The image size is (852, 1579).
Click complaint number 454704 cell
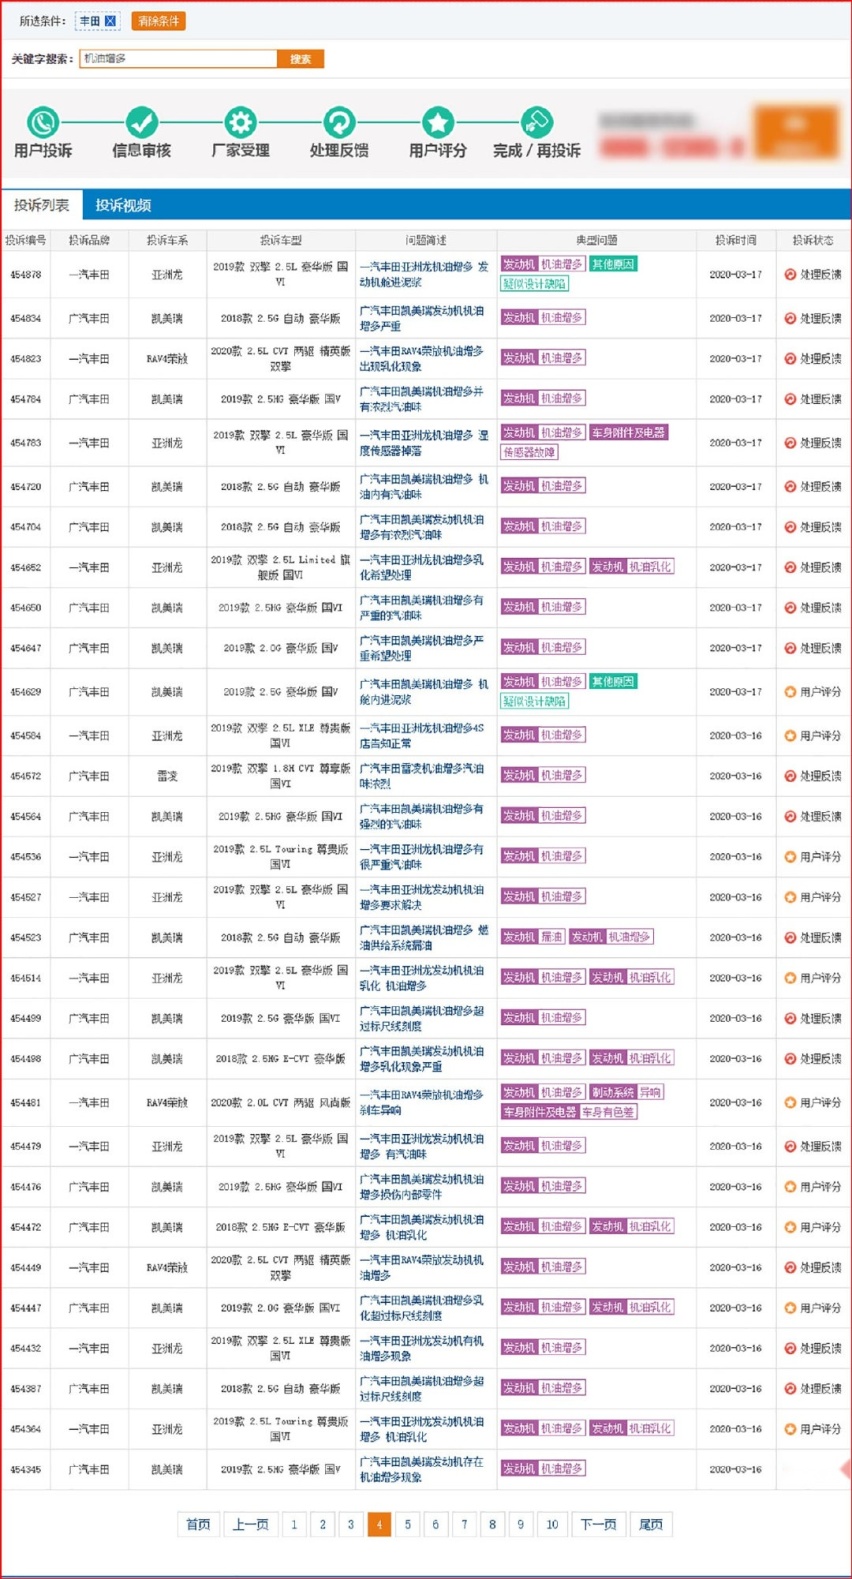coord(26,527)
